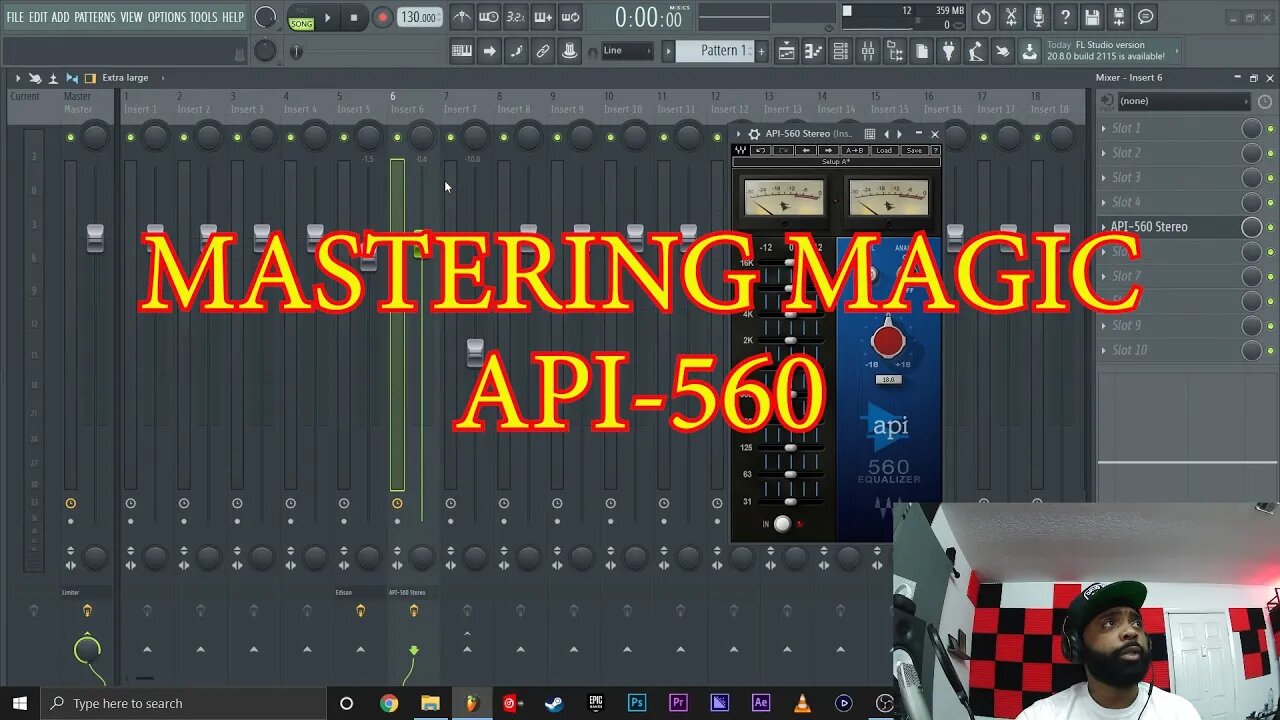Open the ADD menu
Viewport: 1280px width, 720px height.
61,17
